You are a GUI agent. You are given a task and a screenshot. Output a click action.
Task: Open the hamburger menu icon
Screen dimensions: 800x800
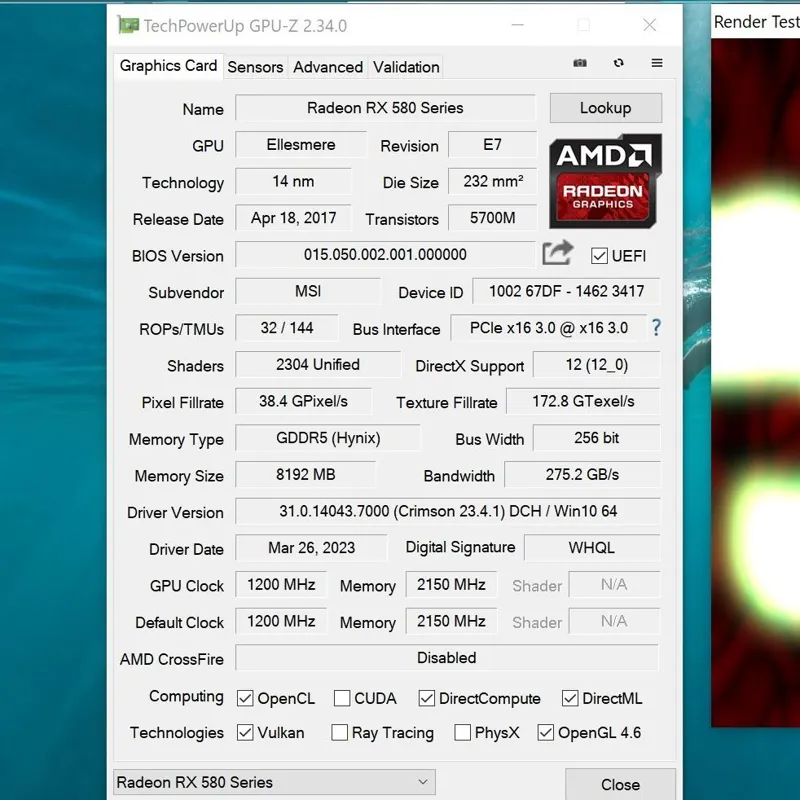(x=657, y=63)
